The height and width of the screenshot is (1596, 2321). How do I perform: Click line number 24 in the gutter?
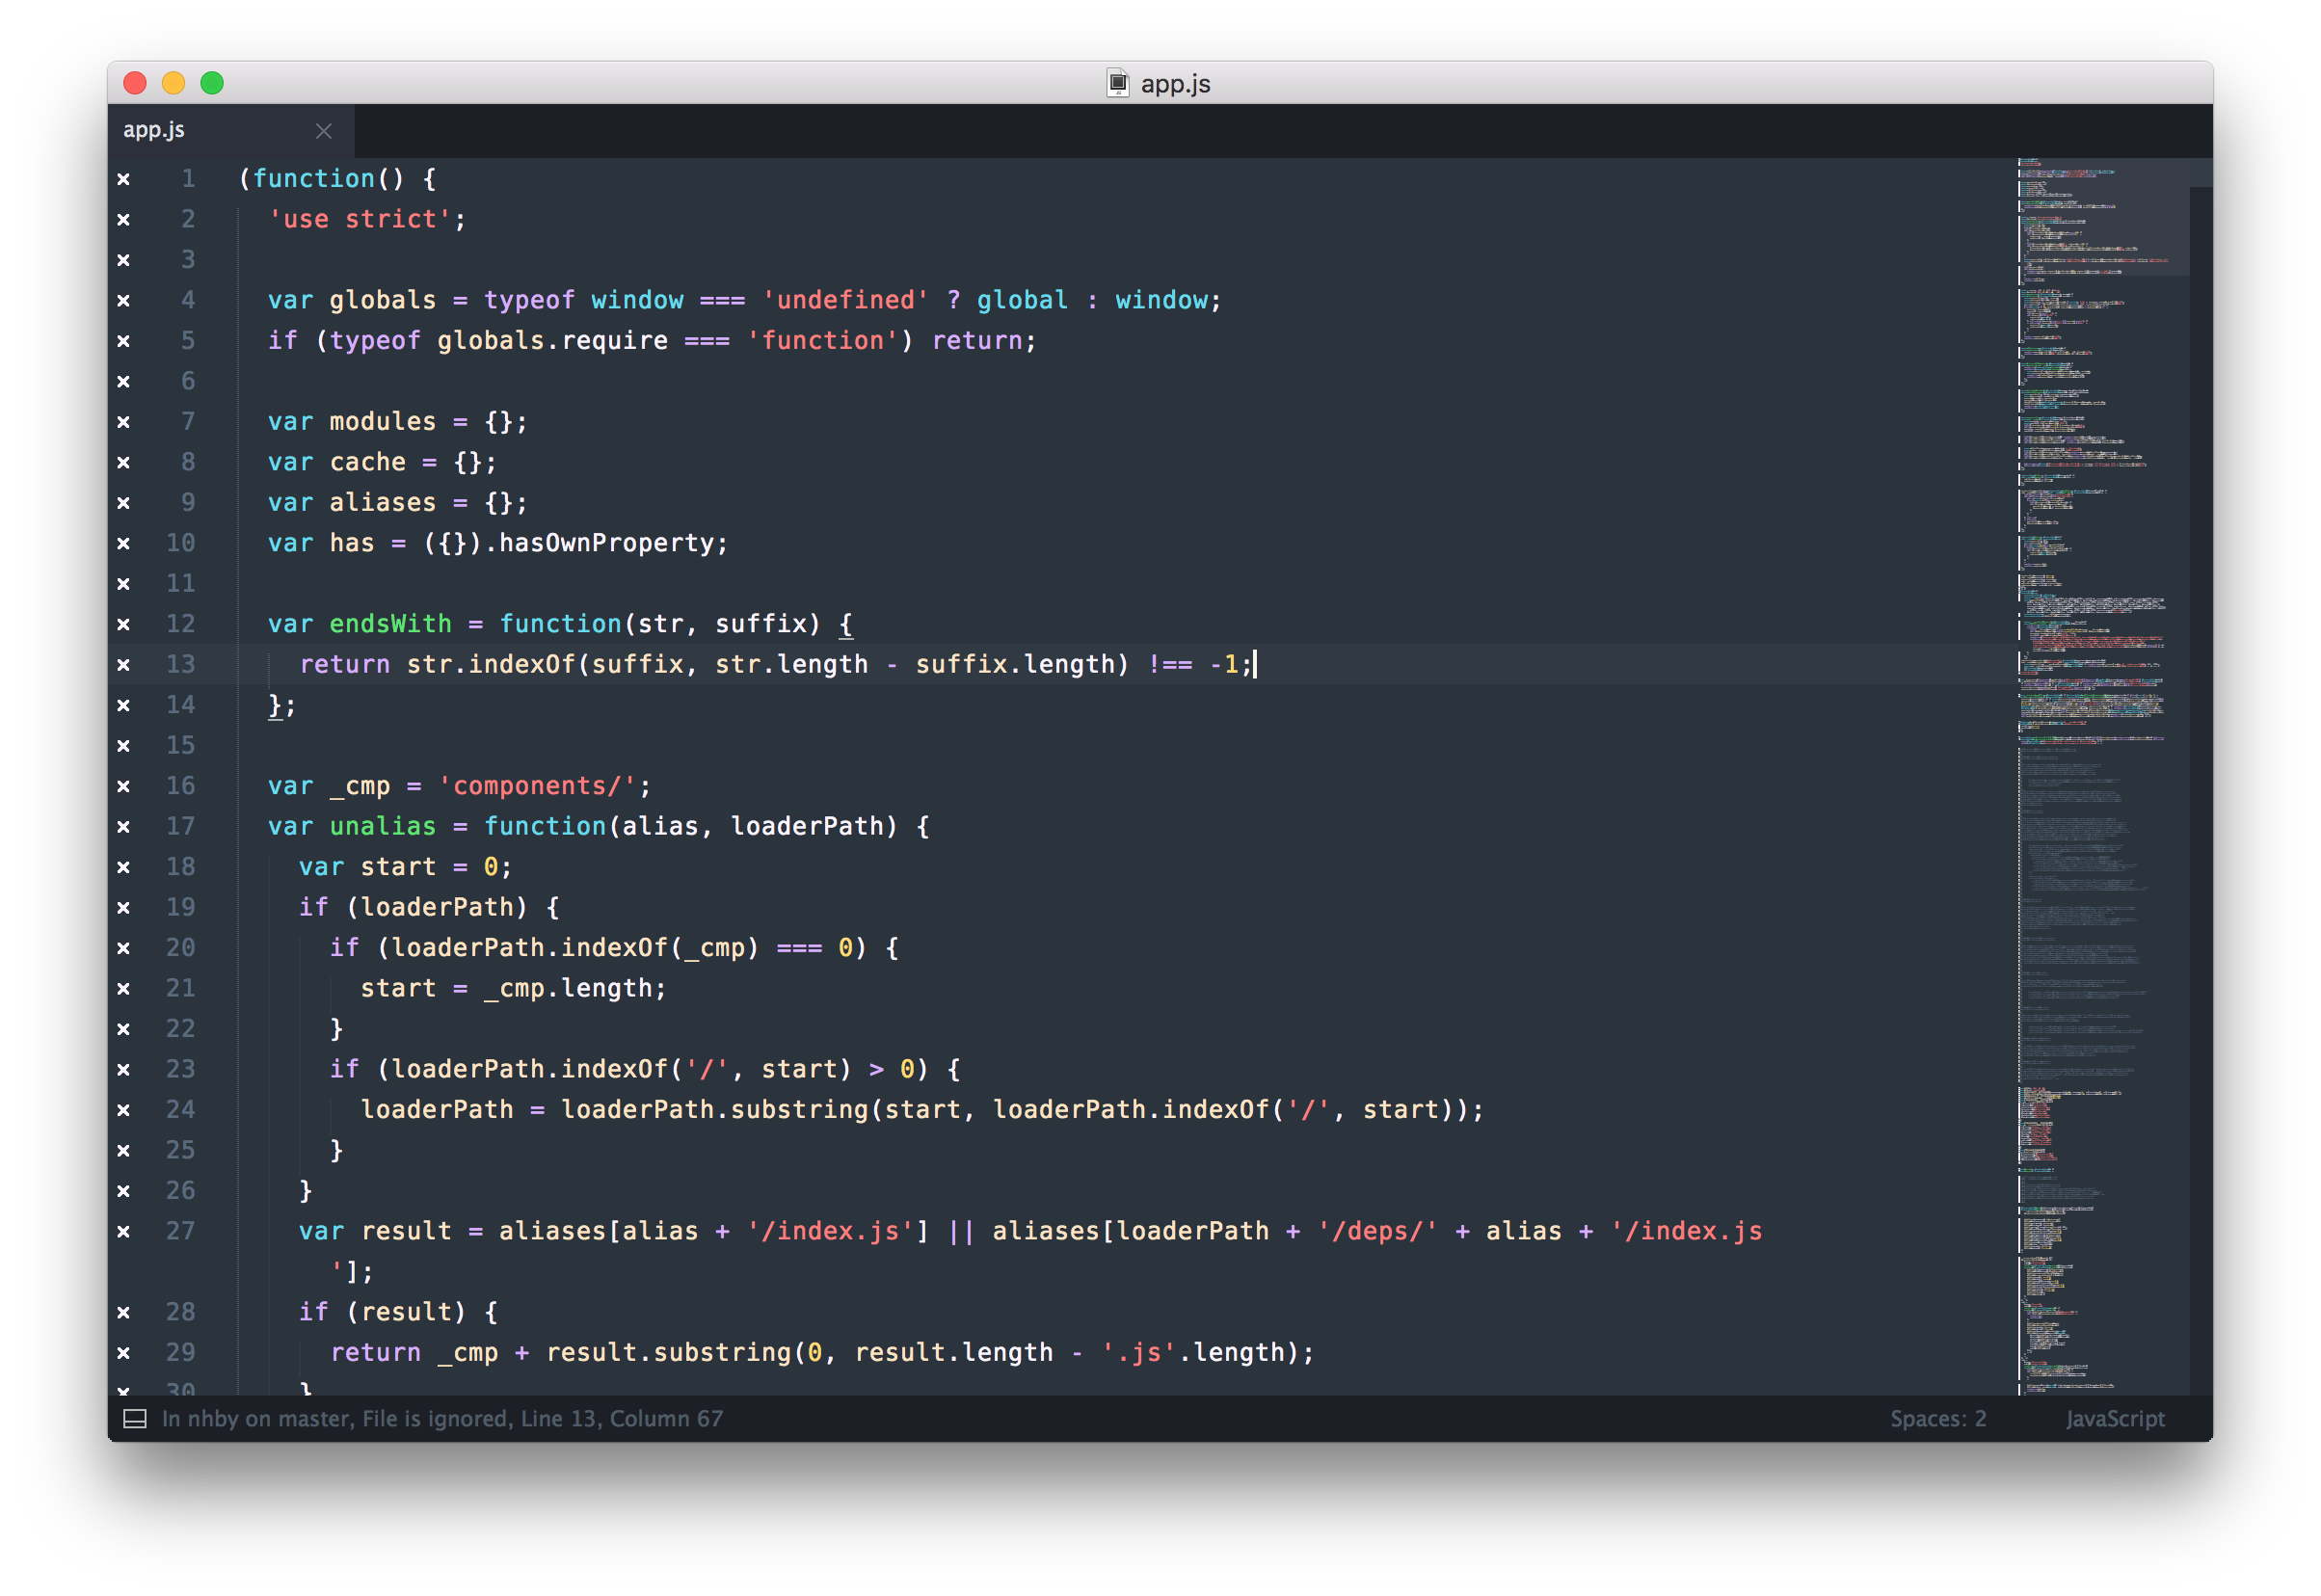pos(181,1110)
